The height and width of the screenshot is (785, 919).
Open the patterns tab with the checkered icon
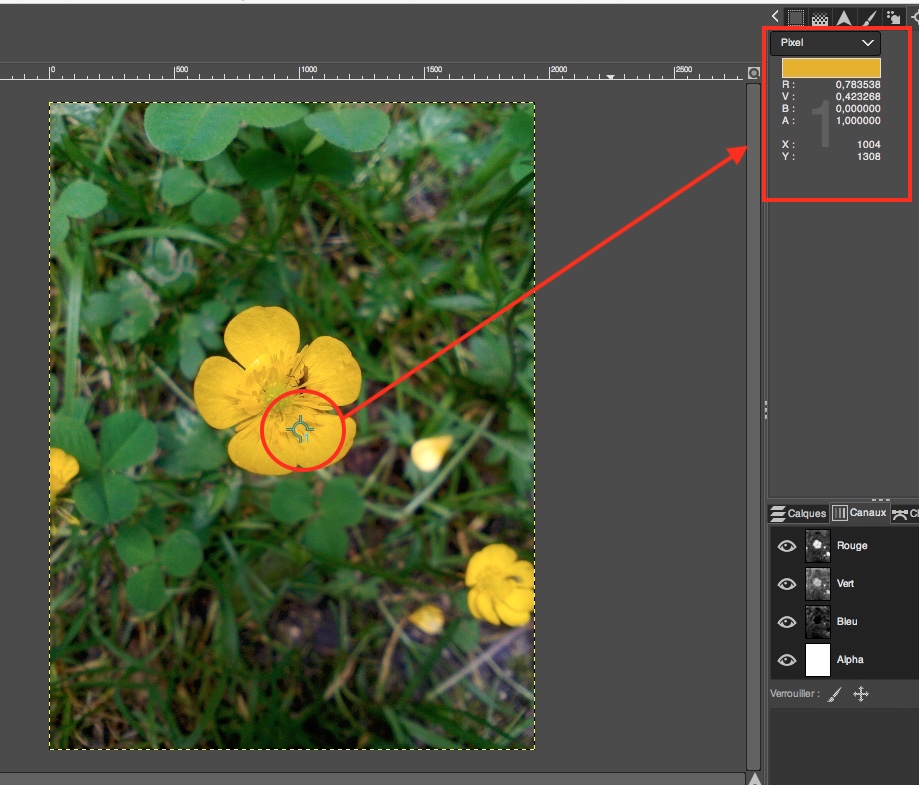click(x=820, y=17)
